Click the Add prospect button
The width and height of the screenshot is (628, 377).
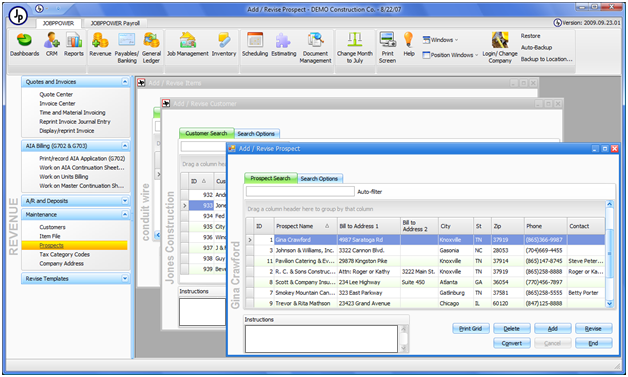[x=553, y=329]
